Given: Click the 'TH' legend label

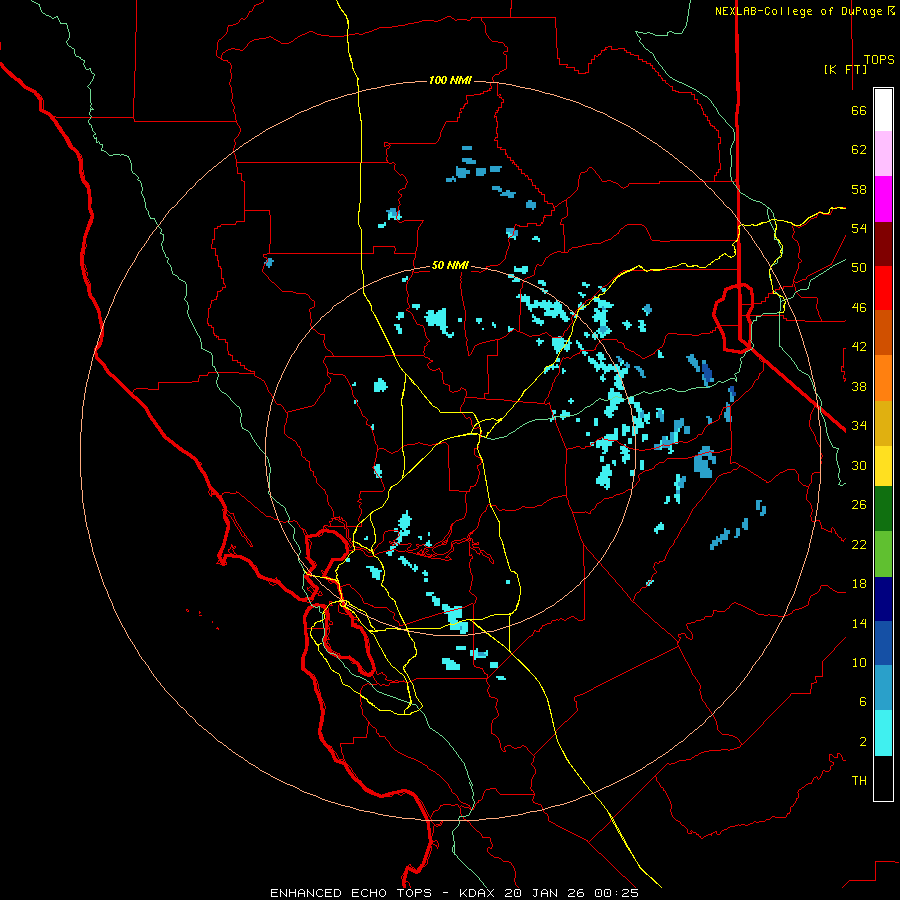Looking at the screenshot, I should click(859, 781).
